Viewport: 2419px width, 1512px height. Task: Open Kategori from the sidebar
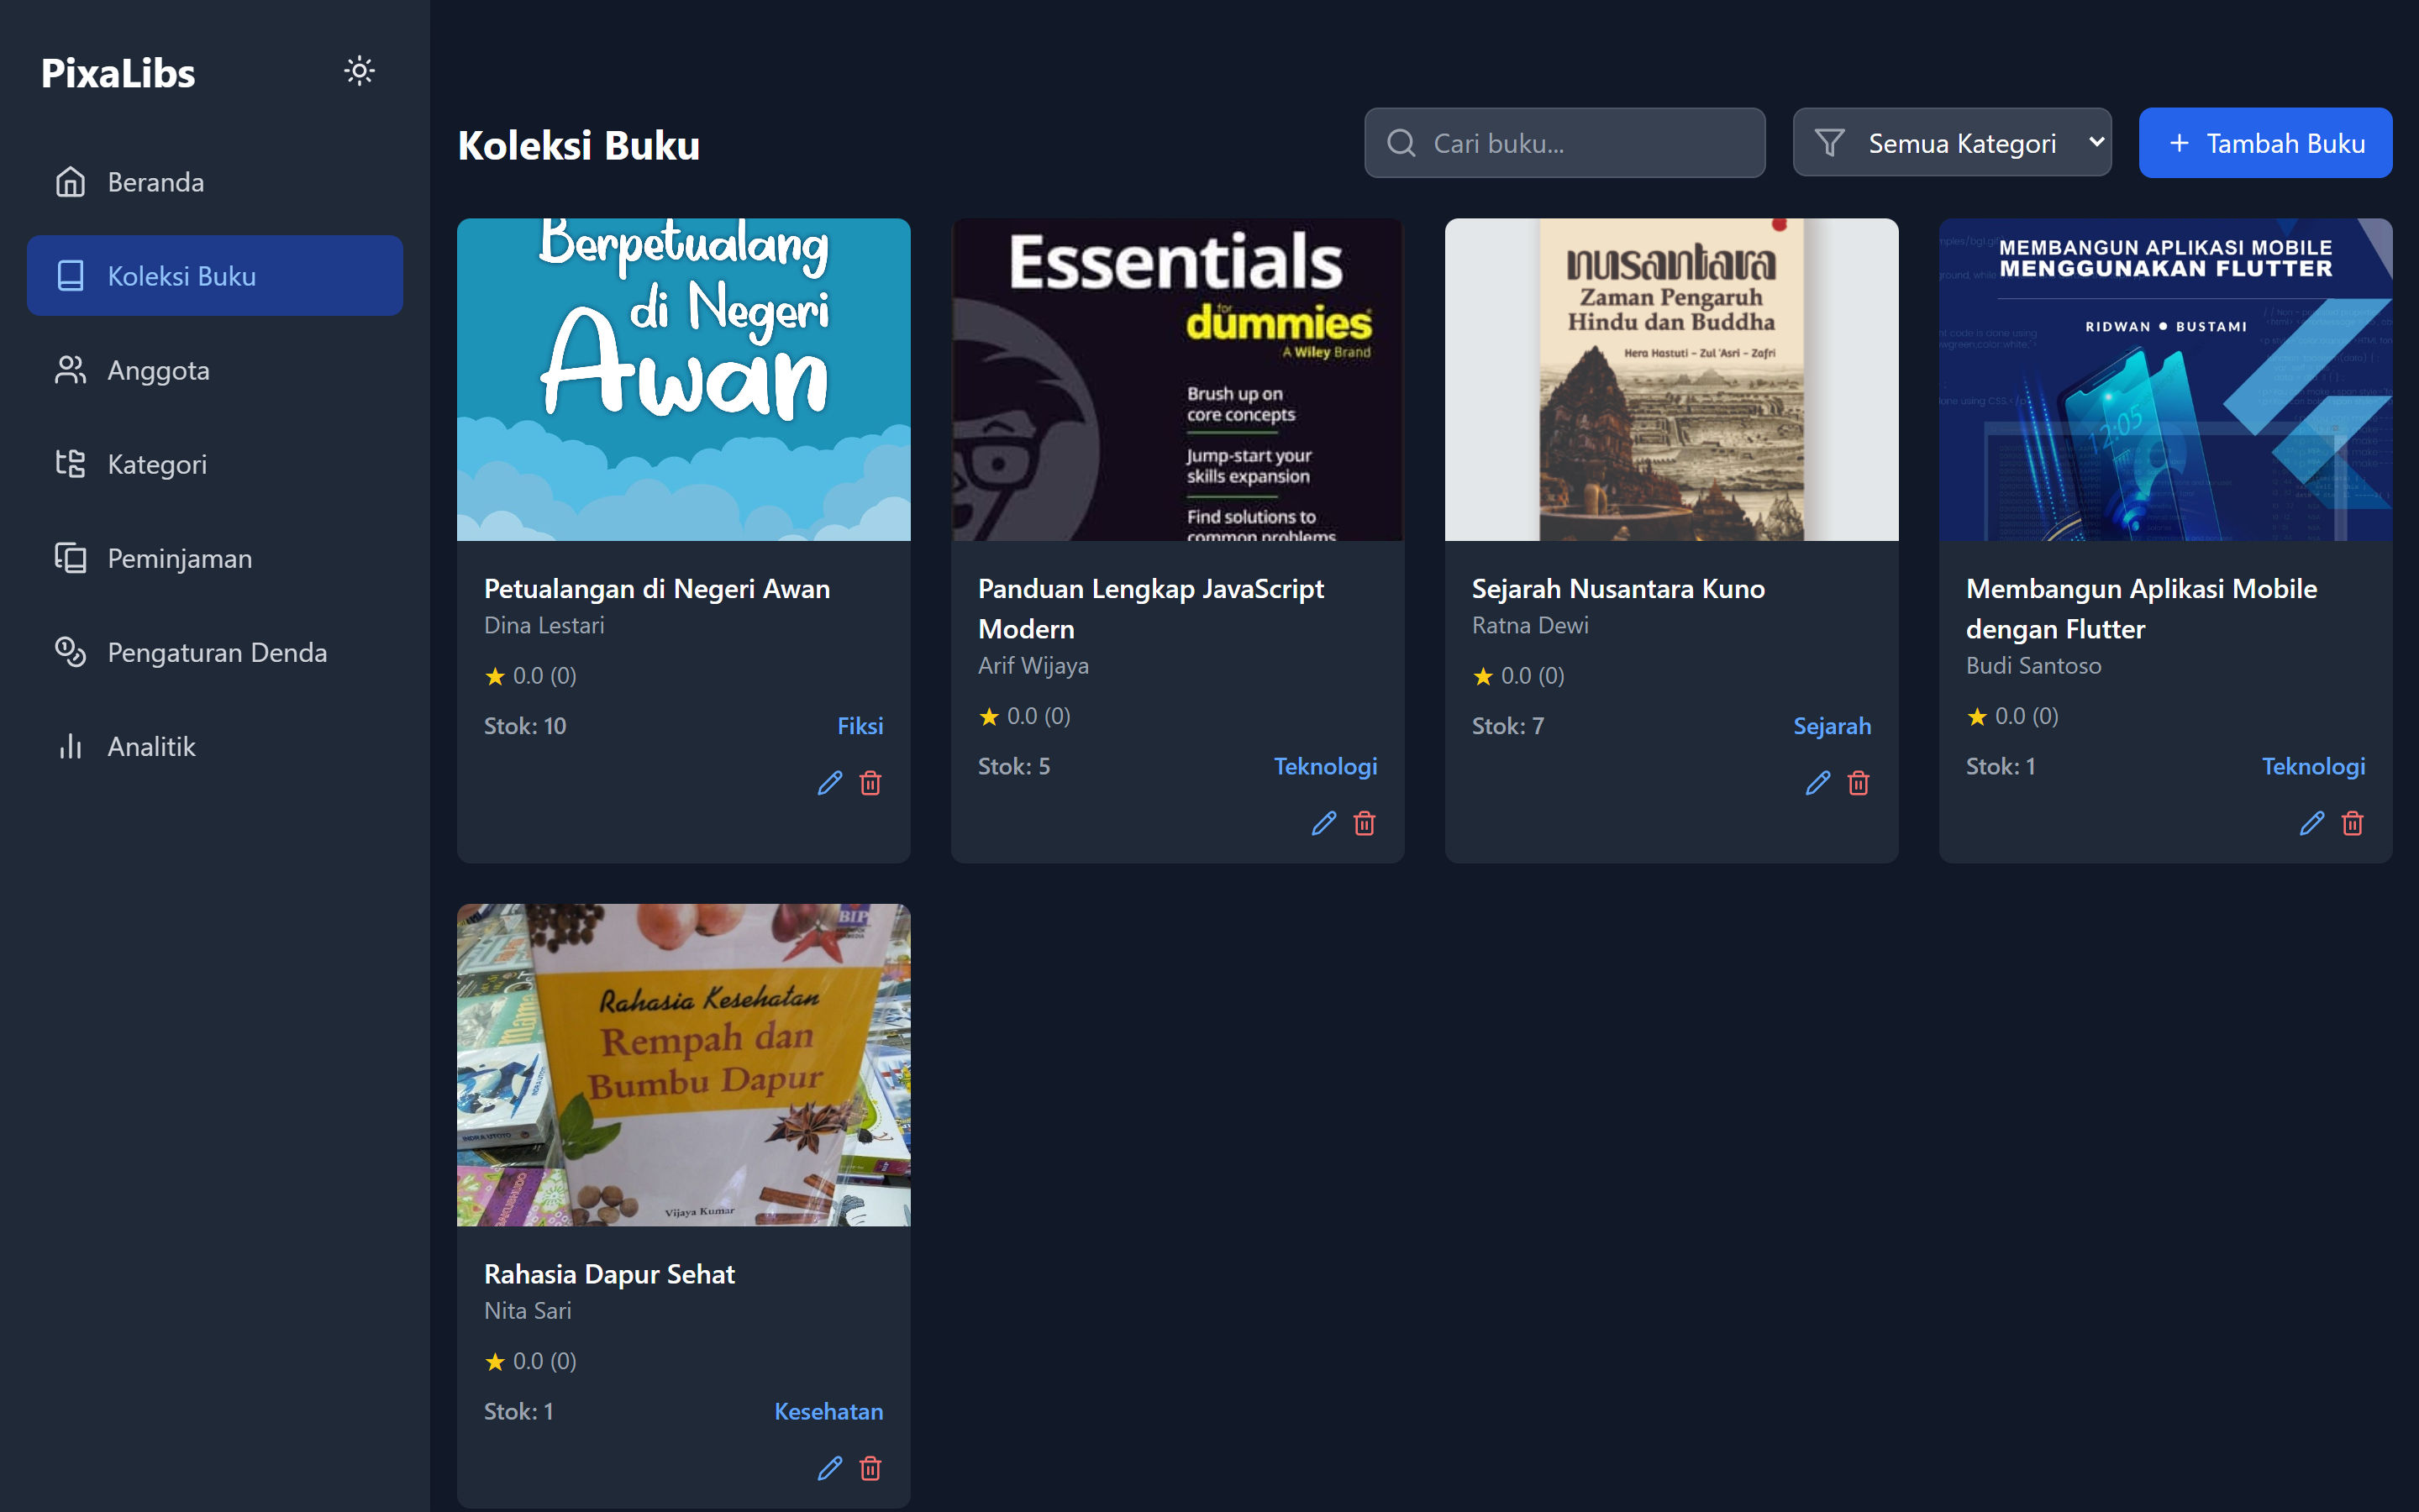pyautogui.click(x=215, y=464)
